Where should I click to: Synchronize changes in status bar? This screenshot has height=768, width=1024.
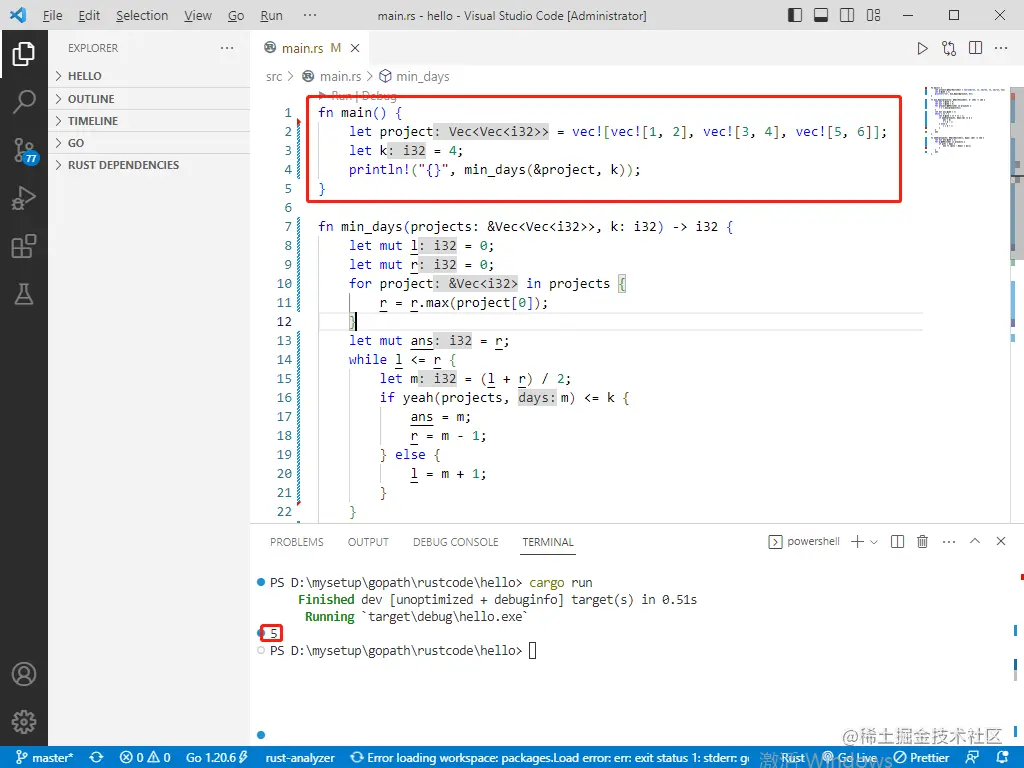[x=96, y=758]
